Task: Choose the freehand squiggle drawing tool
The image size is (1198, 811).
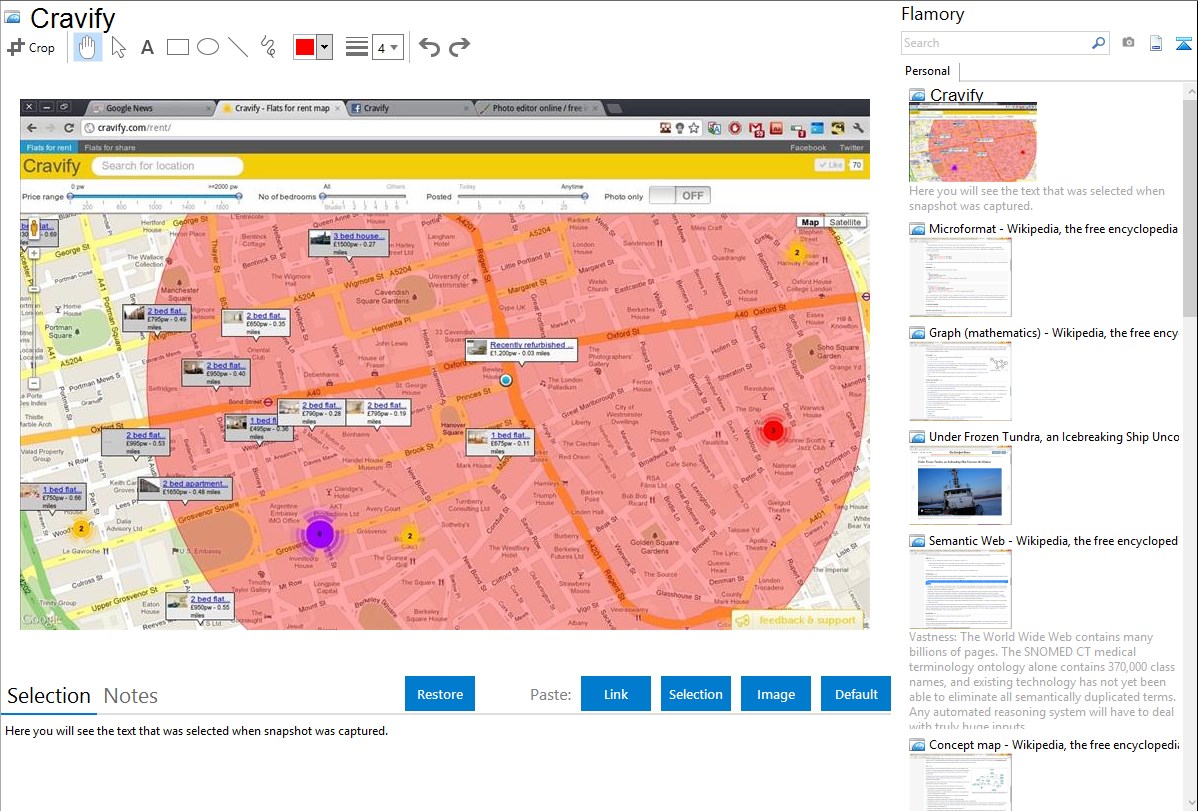Action: pyautogui.click(x=268, y=47)
